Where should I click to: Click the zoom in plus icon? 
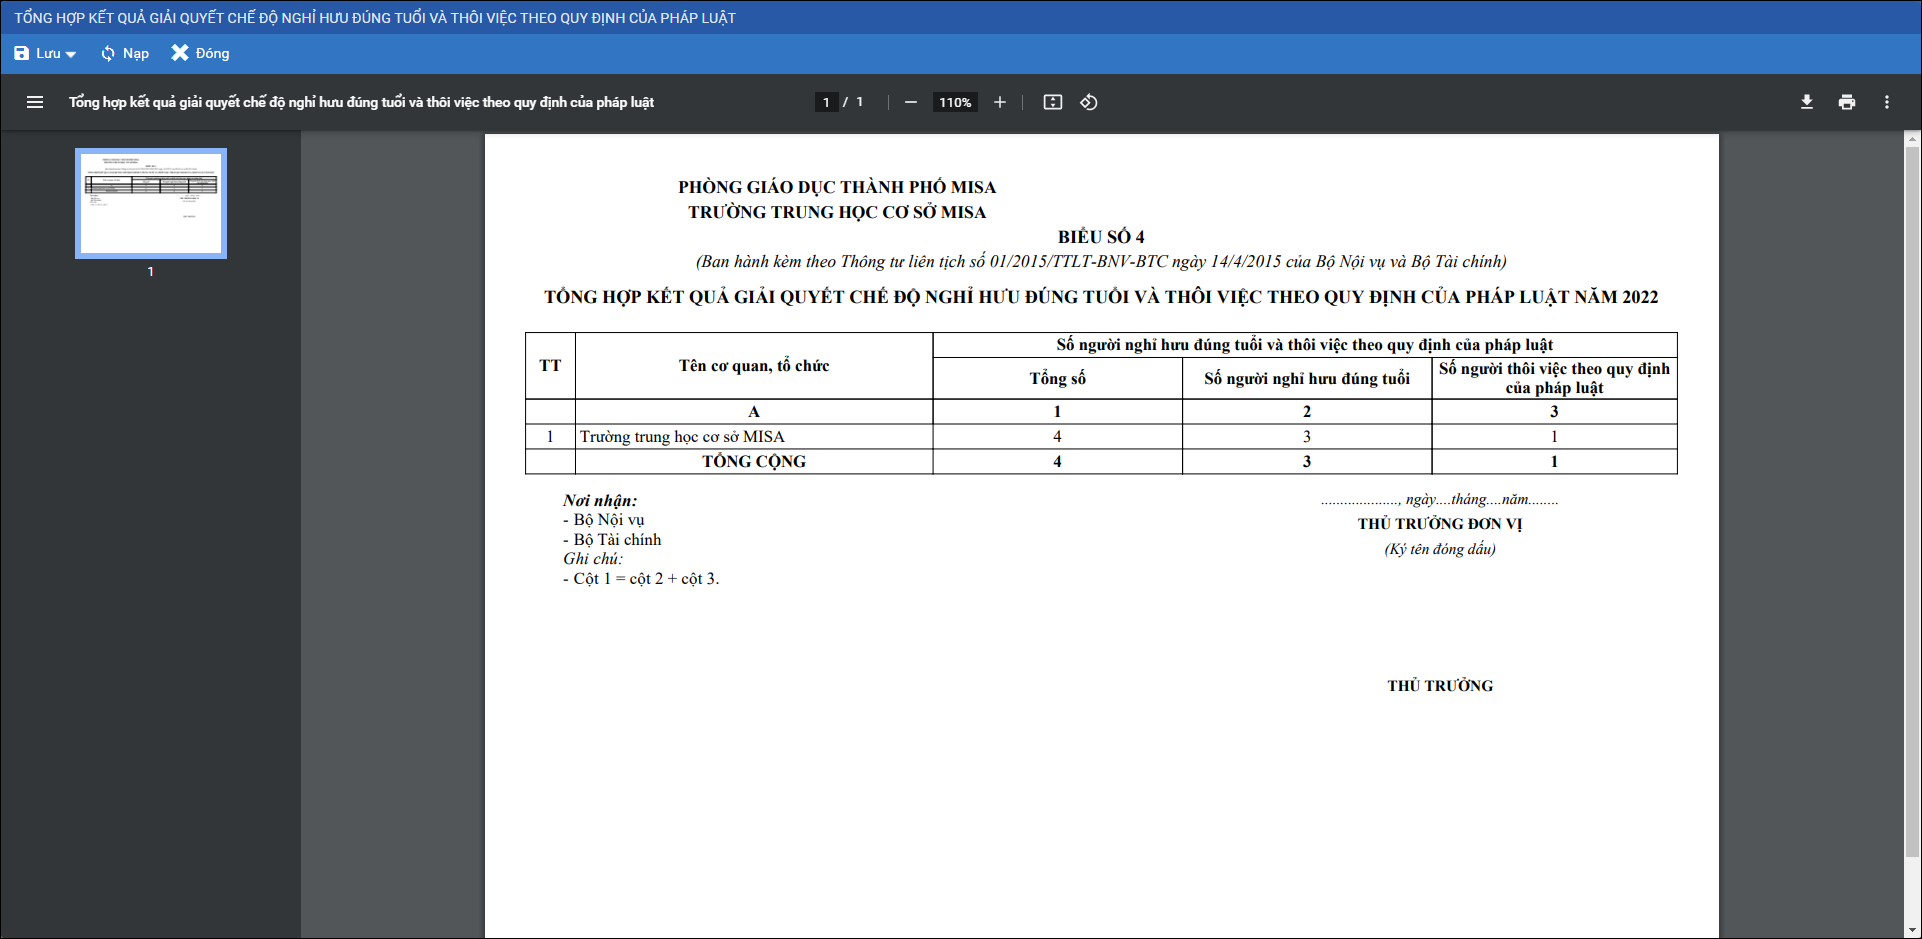[x=999, y=102]
